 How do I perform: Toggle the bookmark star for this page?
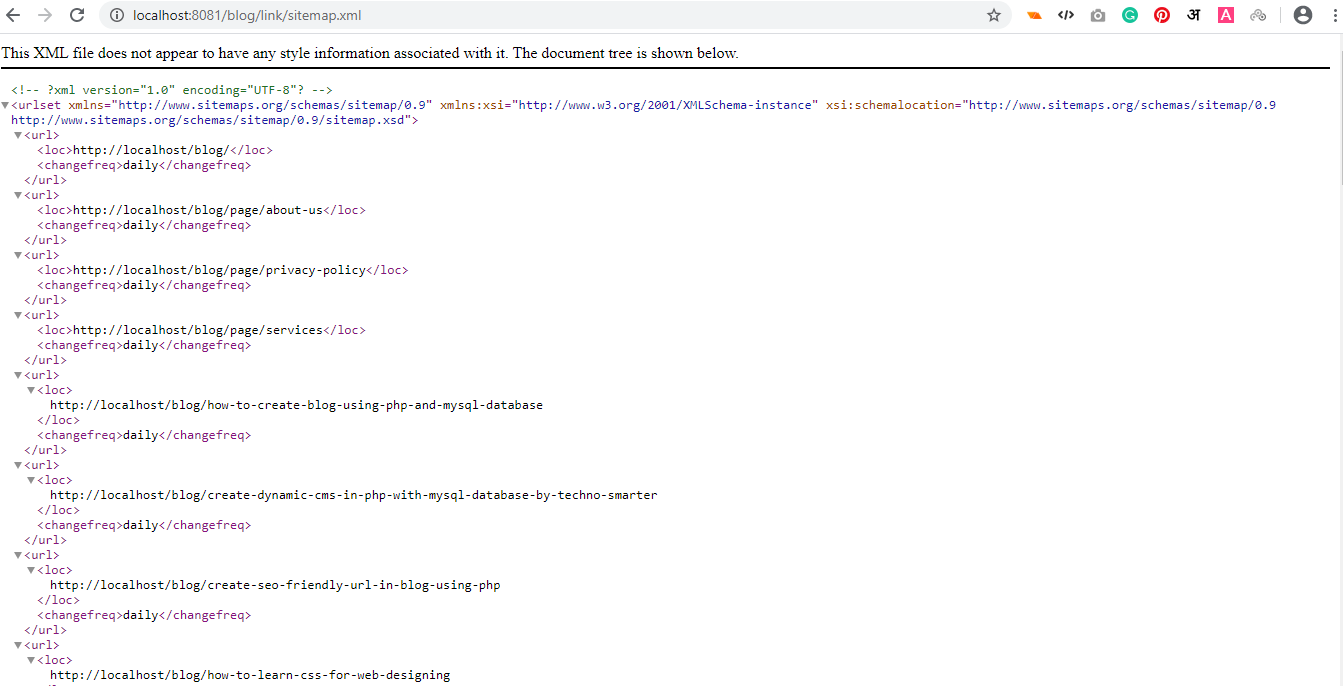pyautogui.click(x=994, y=15)
